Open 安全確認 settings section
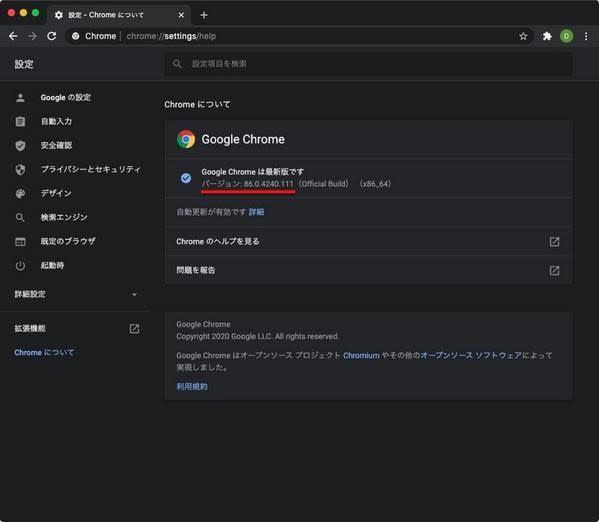This screenshot has height=522, width=599. [x=56, y=145]
